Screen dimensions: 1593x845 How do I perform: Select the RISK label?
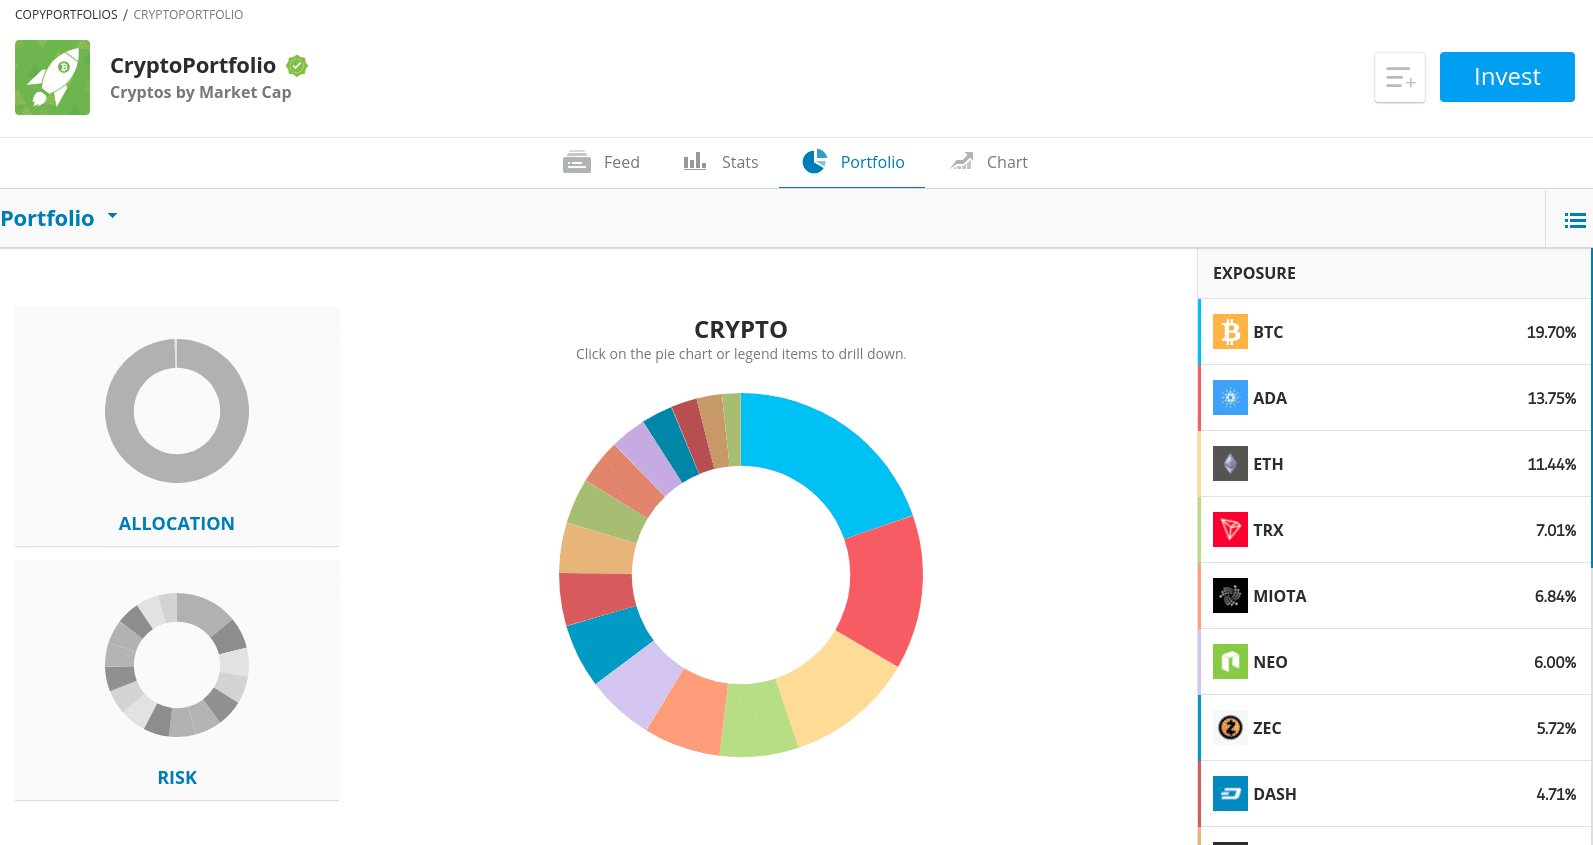tap(177, 778)
